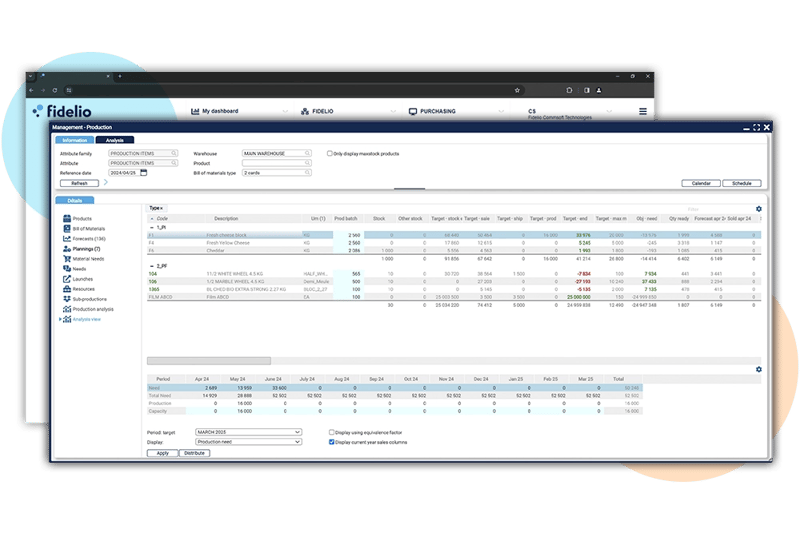Expand the PURCHASING menu chevron
800x533 pixels.
coord(501,111)
